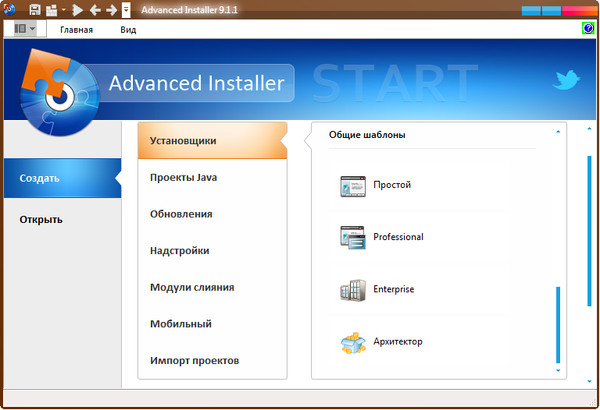The width and height of the screenshot is (600, 410).
Task: Click the Help question mark icon
Action: coord(588,29)
